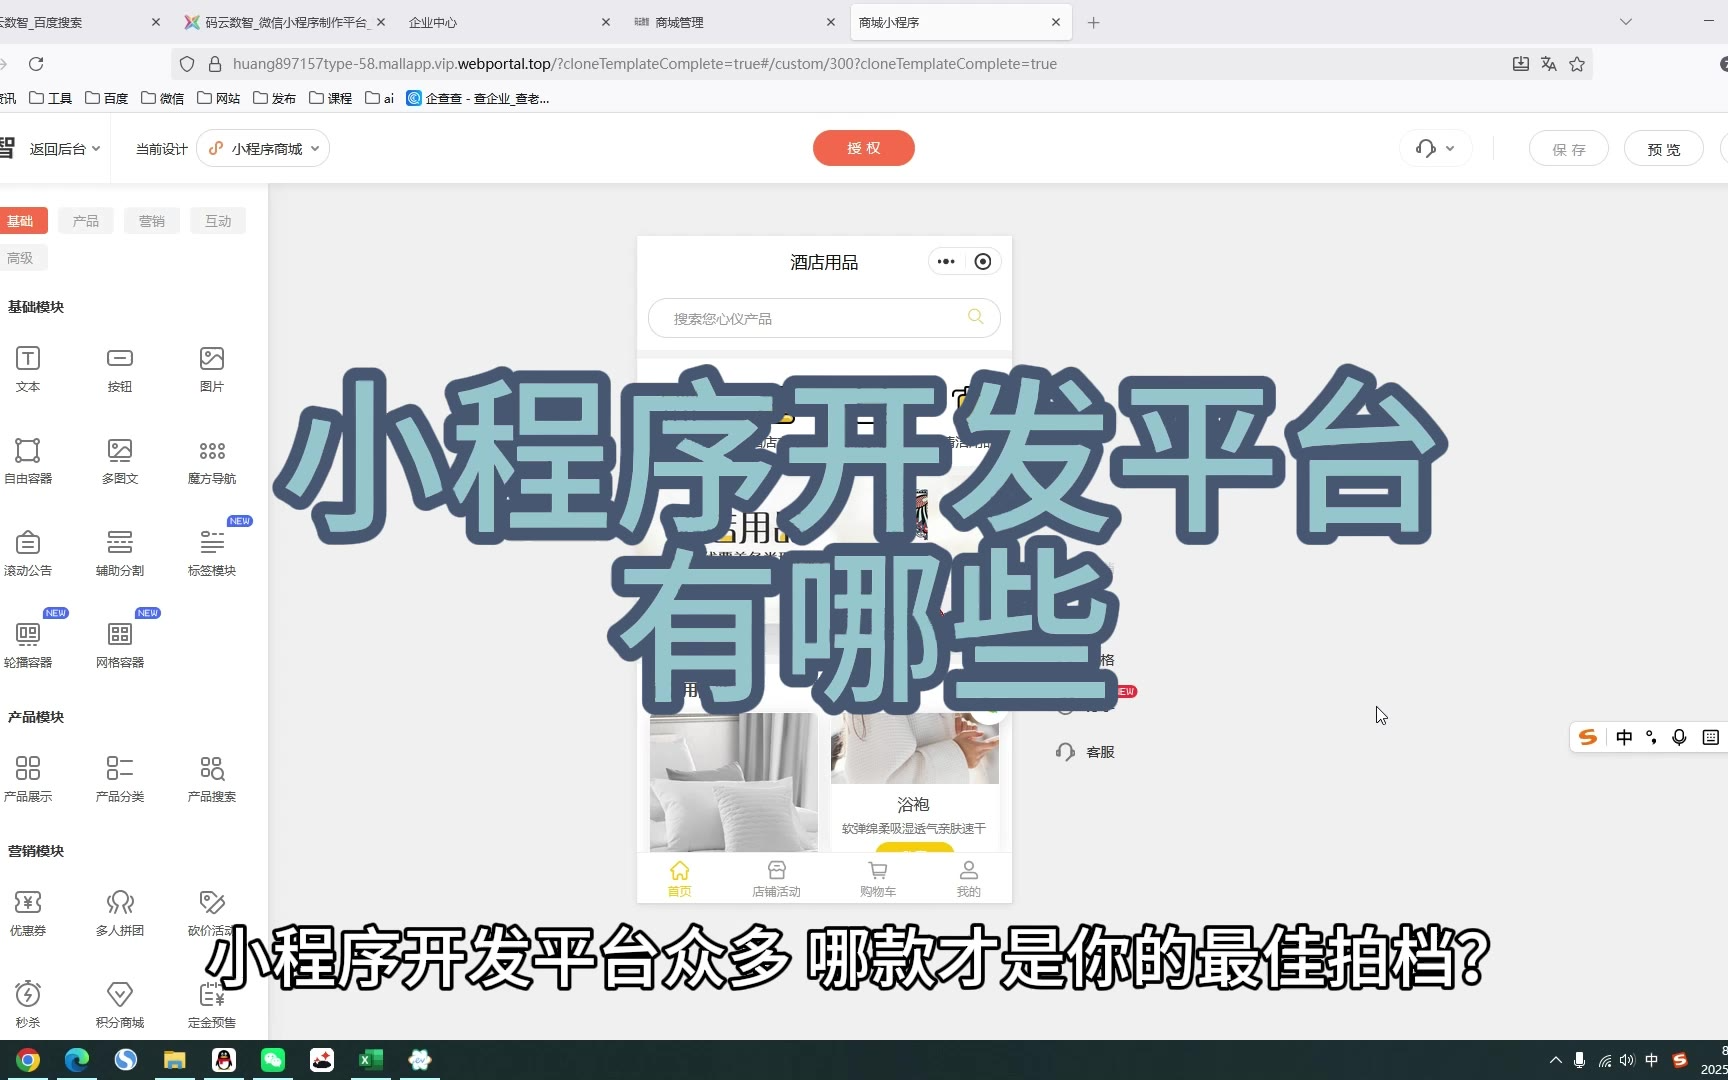Insert the 图片 image module
This screenshot has height=1080, width=1728.
tap(212, 369)
